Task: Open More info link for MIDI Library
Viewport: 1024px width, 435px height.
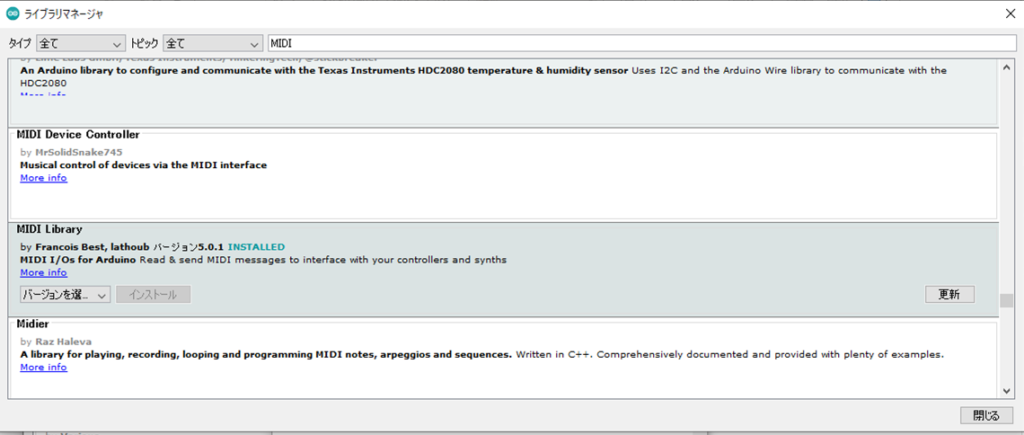Action: (x=43, y=272)
